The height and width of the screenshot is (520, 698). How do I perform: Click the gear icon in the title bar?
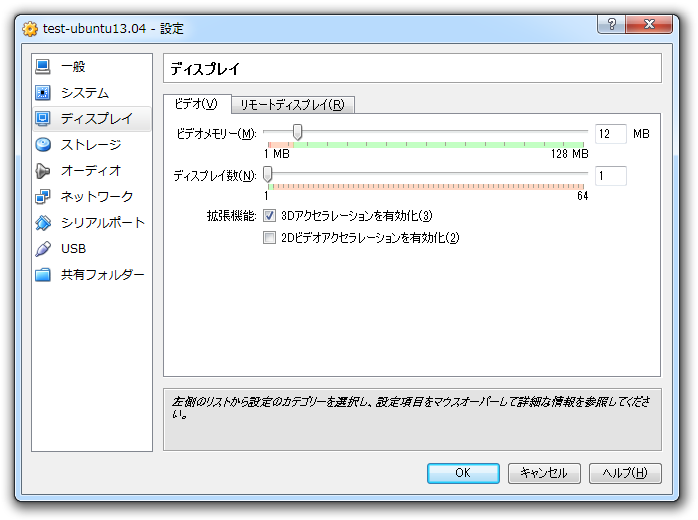30,29
